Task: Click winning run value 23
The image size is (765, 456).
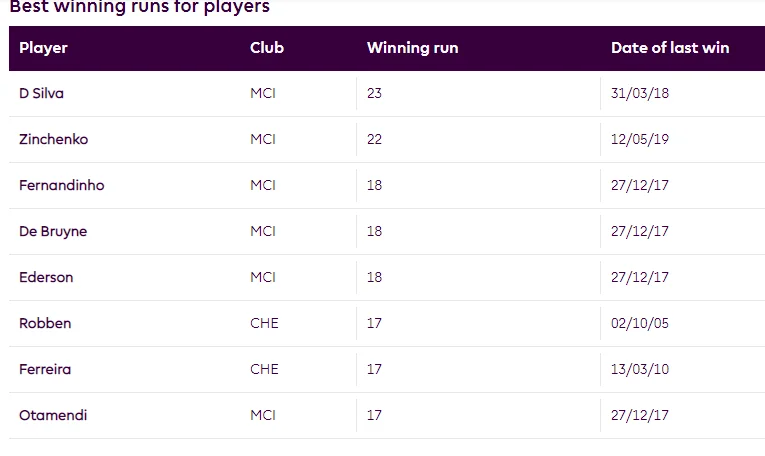Action: pos(375,94)
